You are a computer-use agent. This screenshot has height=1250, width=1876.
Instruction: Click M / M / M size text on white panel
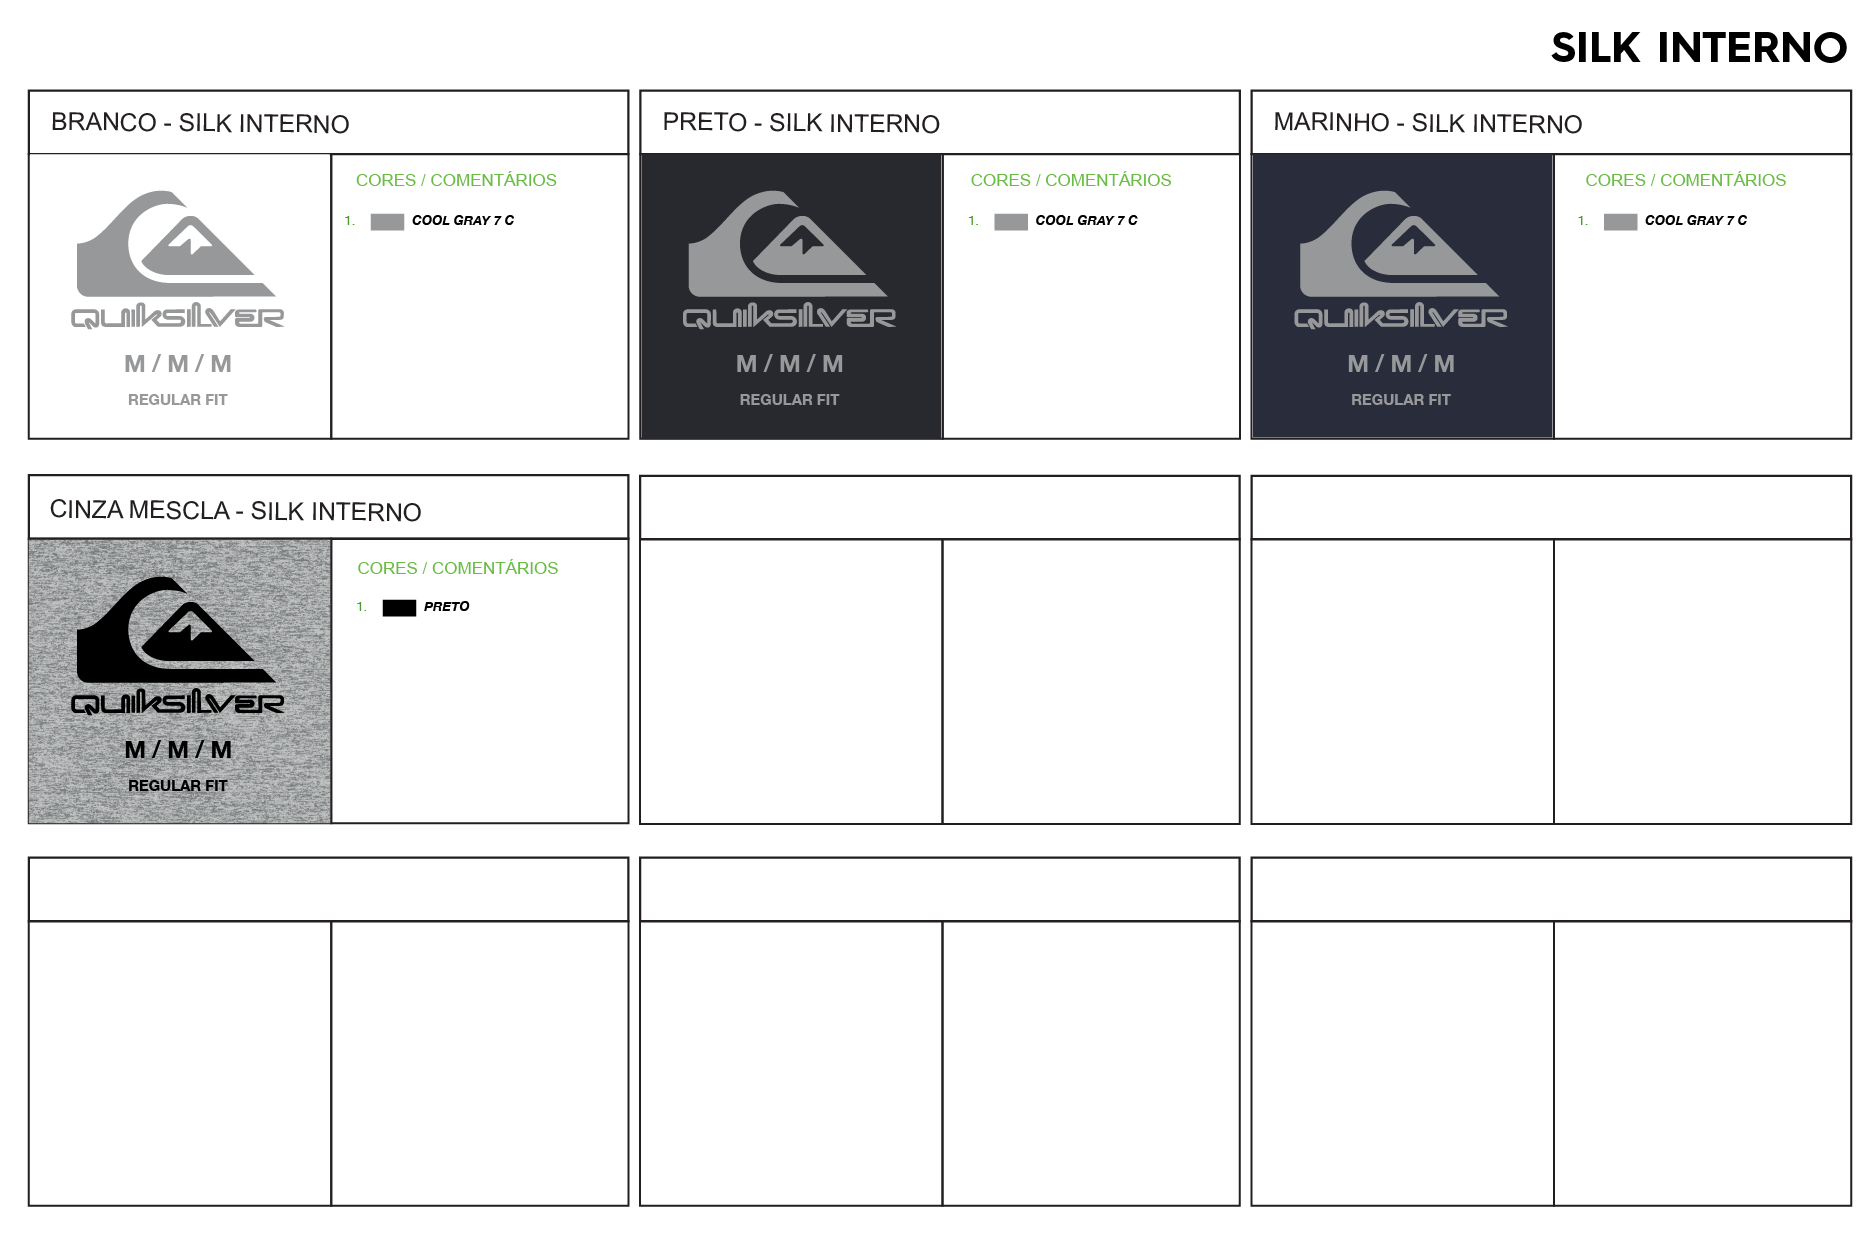(x=178, y=364)
